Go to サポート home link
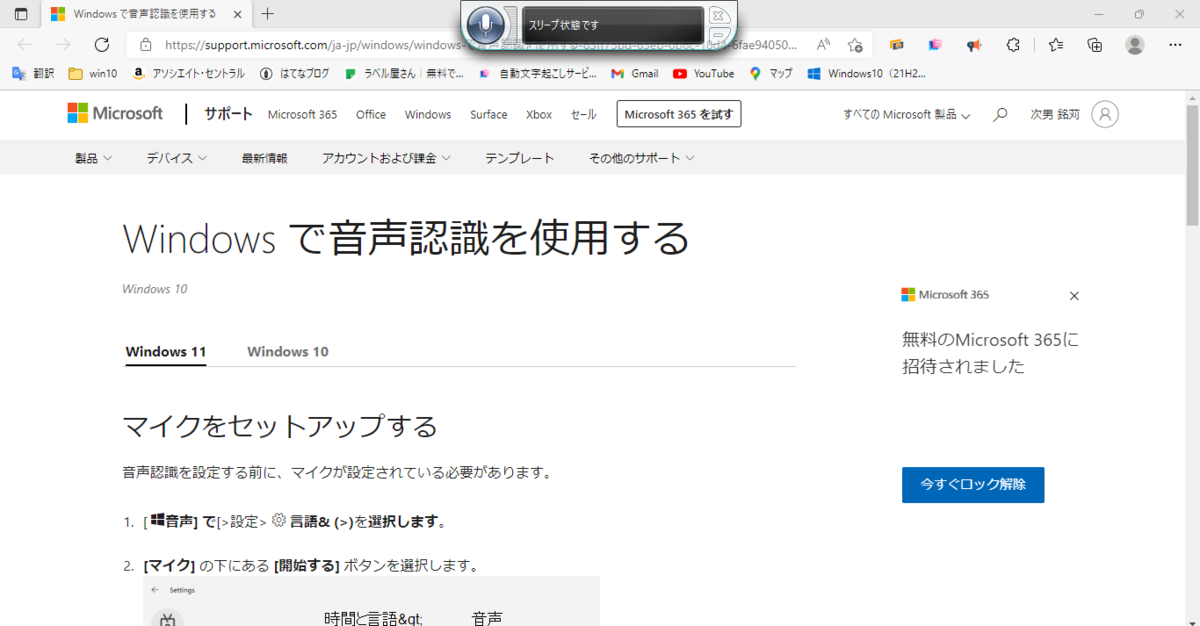The width and height of the screenshot is (1200, 626). click(x=229, y=114)
